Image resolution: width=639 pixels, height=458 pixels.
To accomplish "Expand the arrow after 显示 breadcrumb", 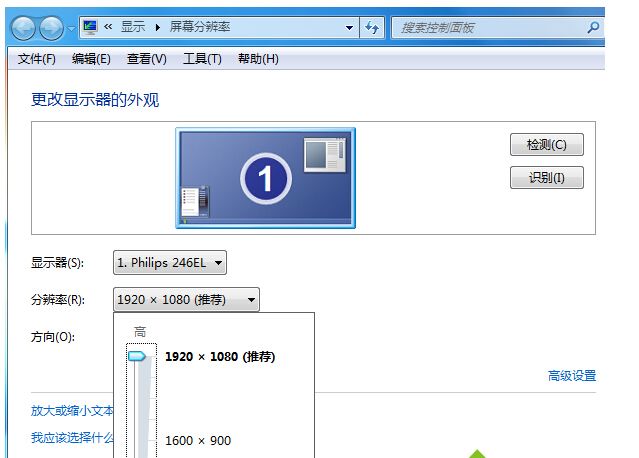I will (x=158, y=28).
